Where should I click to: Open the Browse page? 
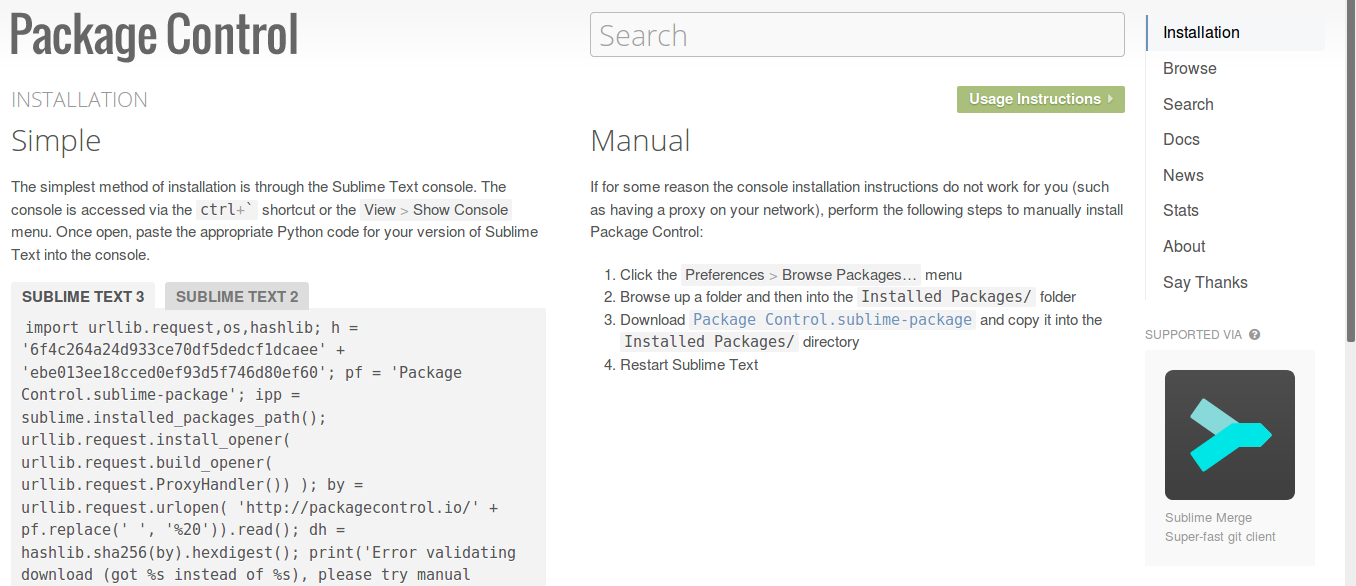coord(1189,68)
